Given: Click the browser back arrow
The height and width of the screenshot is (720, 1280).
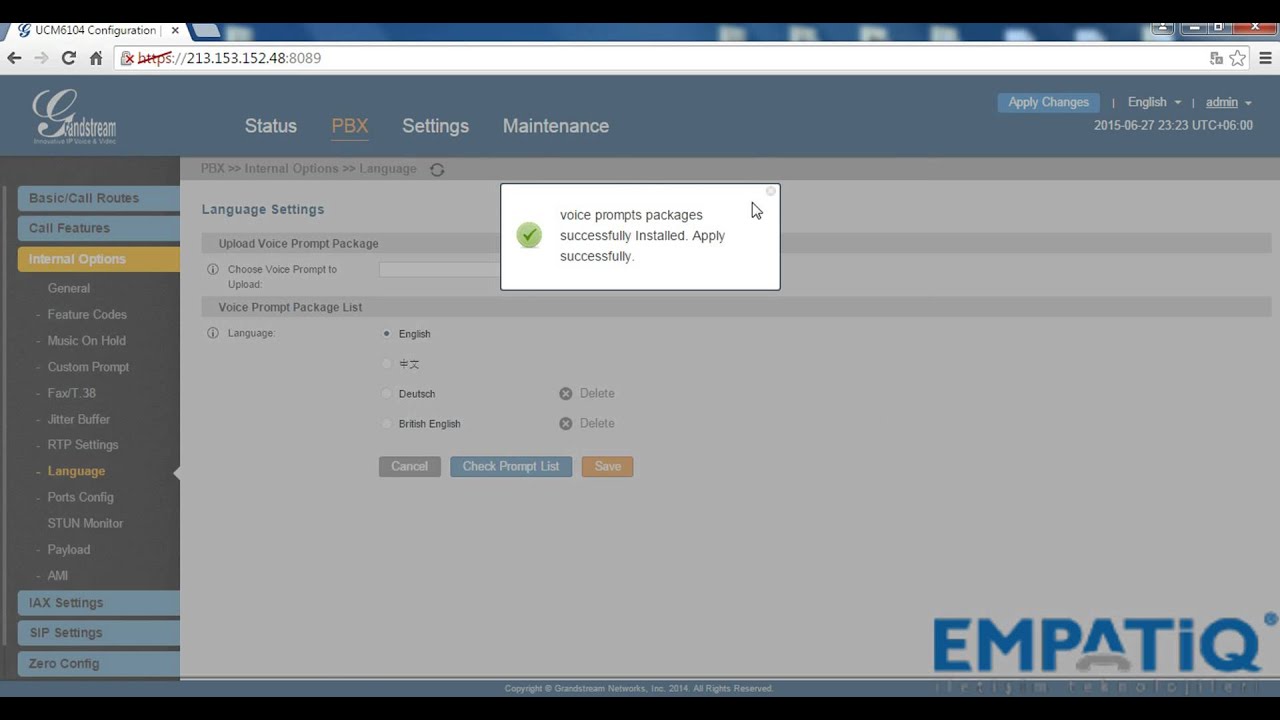Looking at the screenshot, I should coord(14,58).
